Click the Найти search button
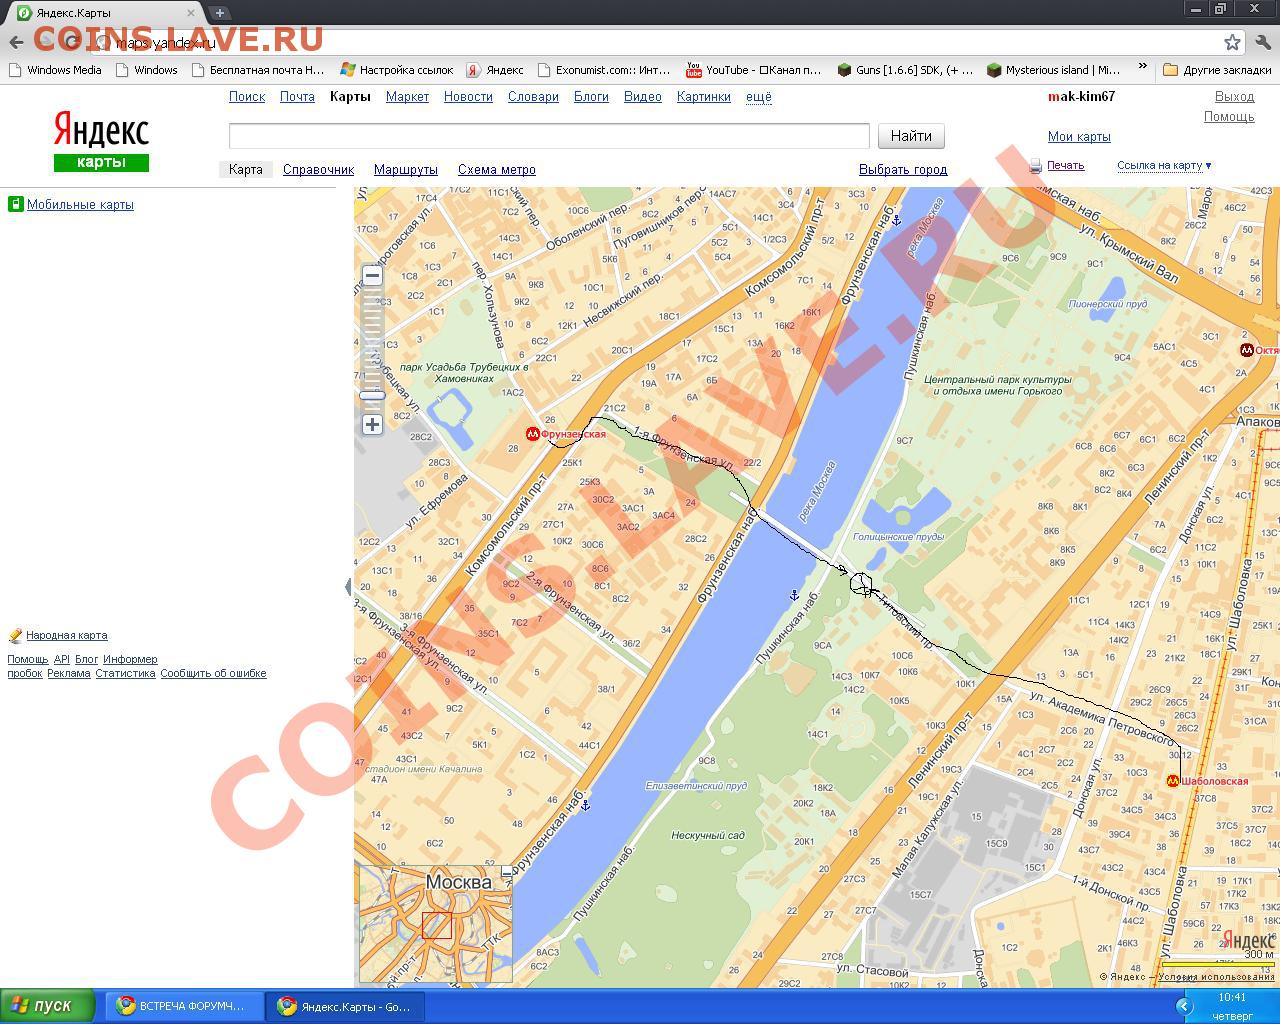Screen dimensions: 1280x1024 [x=911, y=136]
